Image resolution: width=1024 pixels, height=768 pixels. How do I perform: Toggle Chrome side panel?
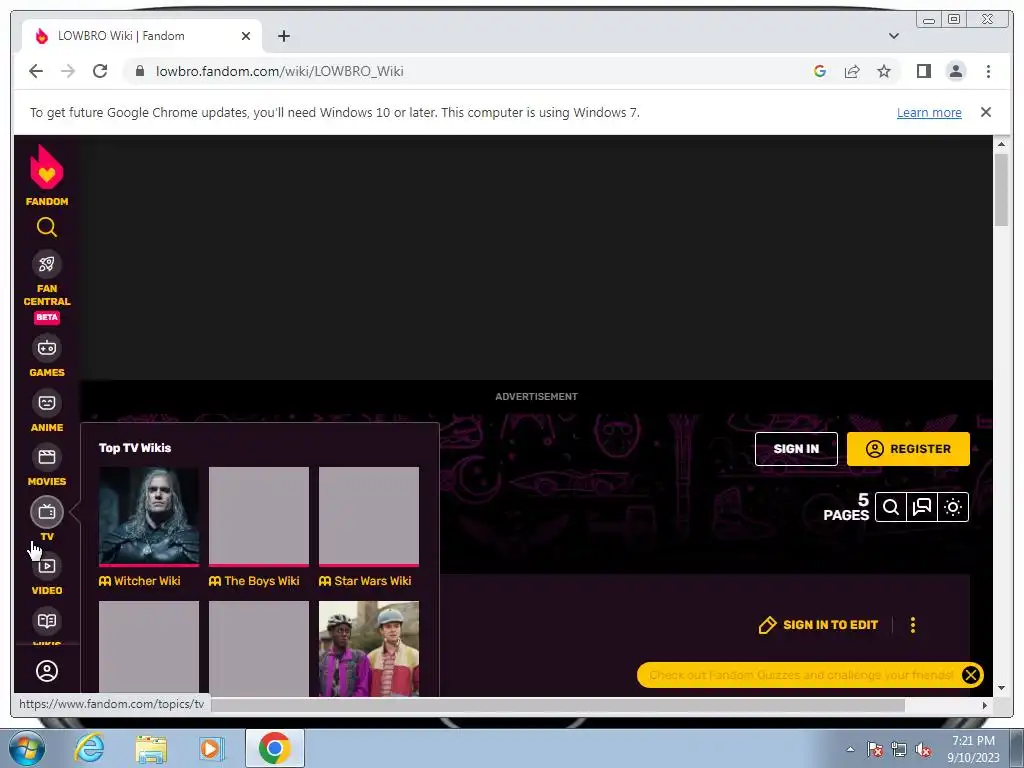click(923, 71)
